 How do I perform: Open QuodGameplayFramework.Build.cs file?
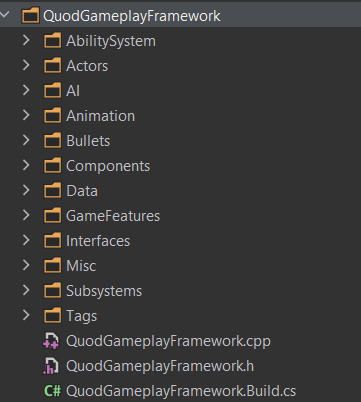point(181,391)
